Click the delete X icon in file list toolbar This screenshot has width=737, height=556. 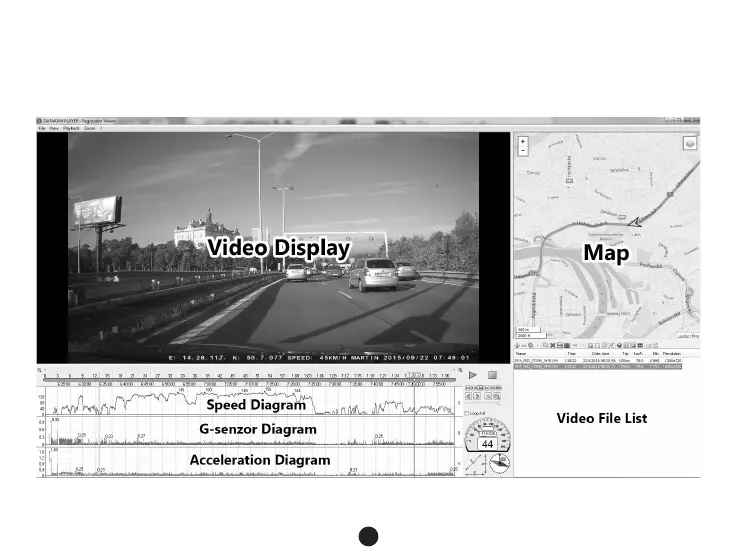pos(552,345)
